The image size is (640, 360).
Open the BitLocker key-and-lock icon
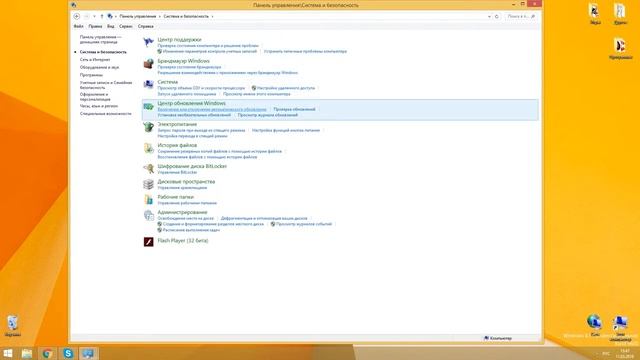tap(149, 168)
